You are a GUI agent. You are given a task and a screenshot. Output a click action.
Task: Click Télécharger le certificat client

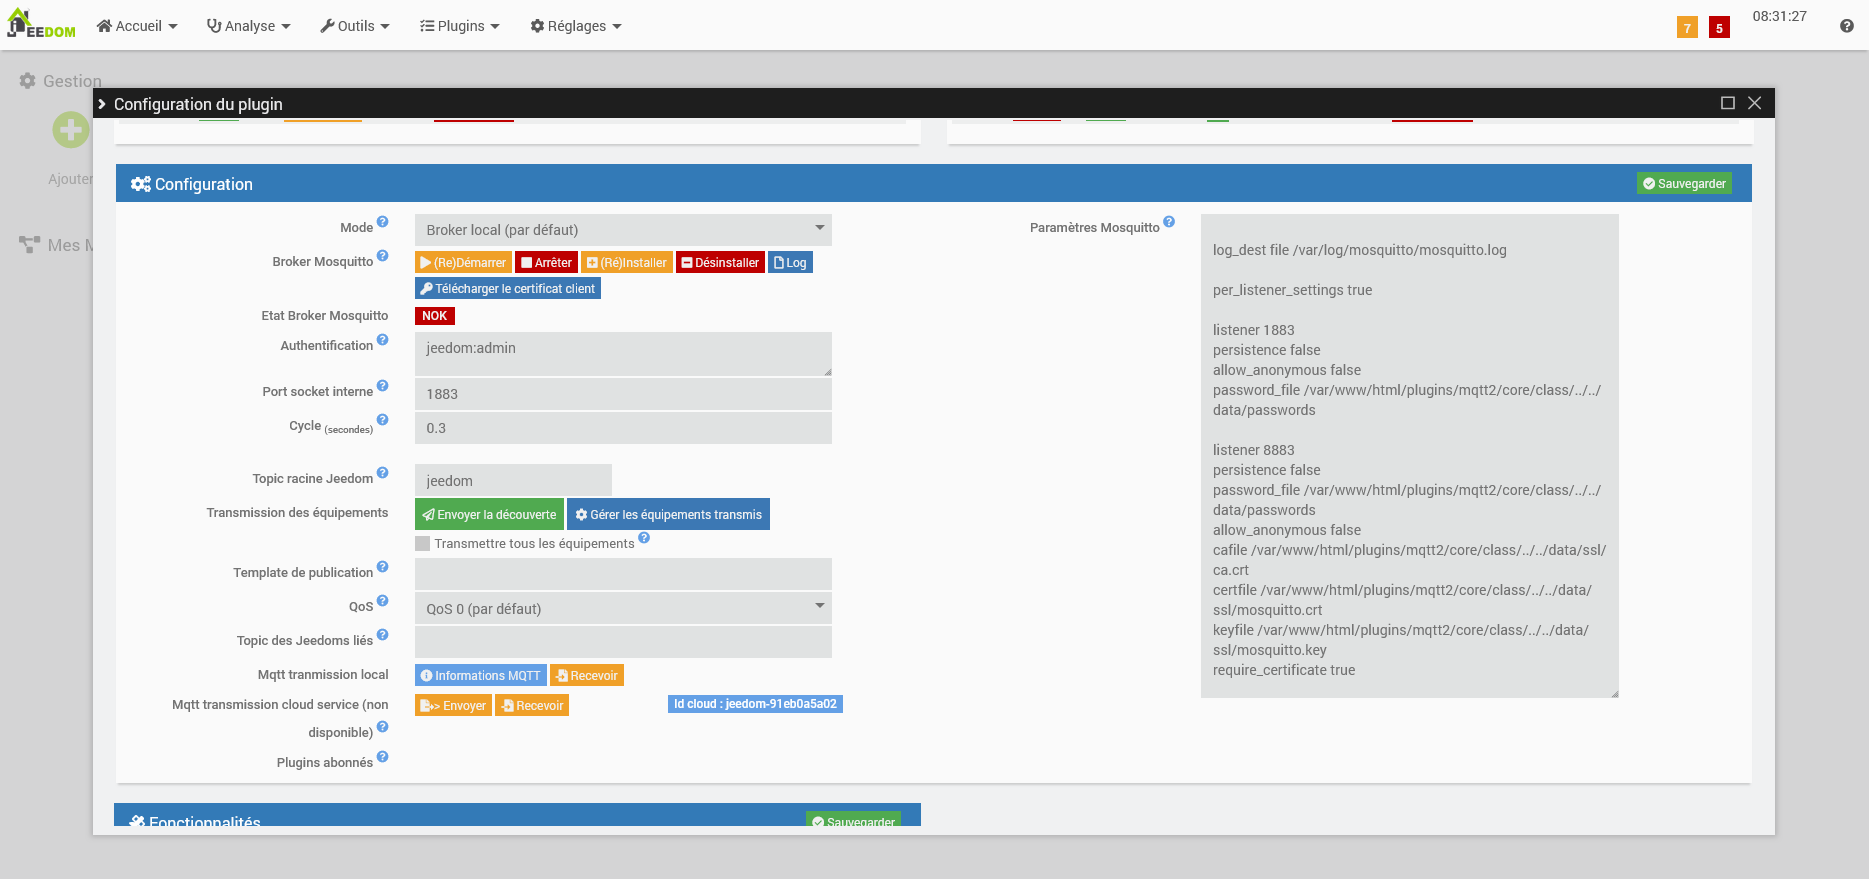coord(508,289)
